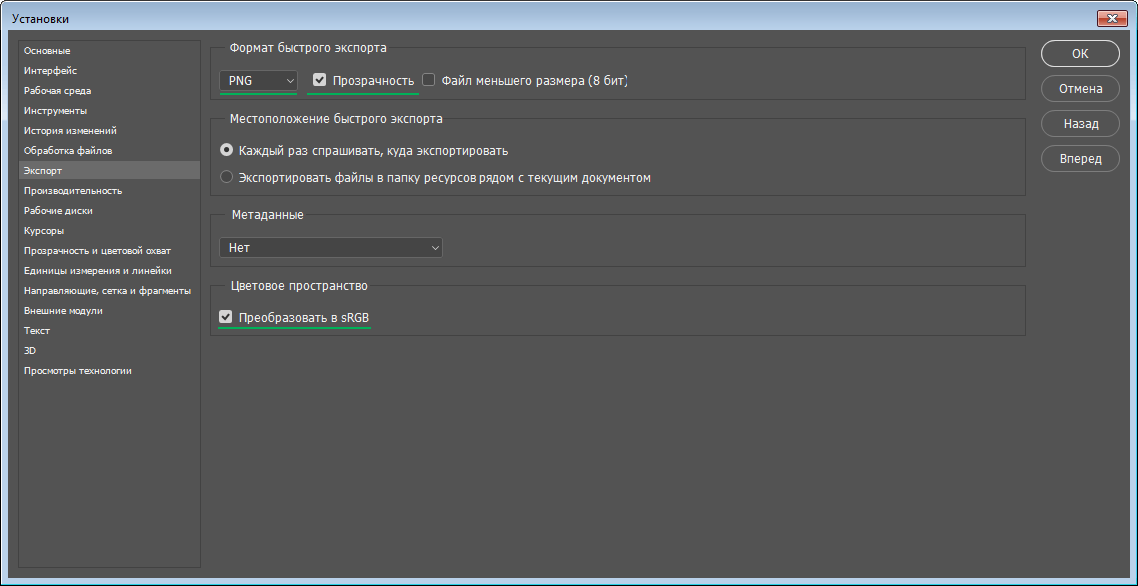Go to previous section with Назад
This screenshot has height=586, width=1138.
coord(1080,123)
